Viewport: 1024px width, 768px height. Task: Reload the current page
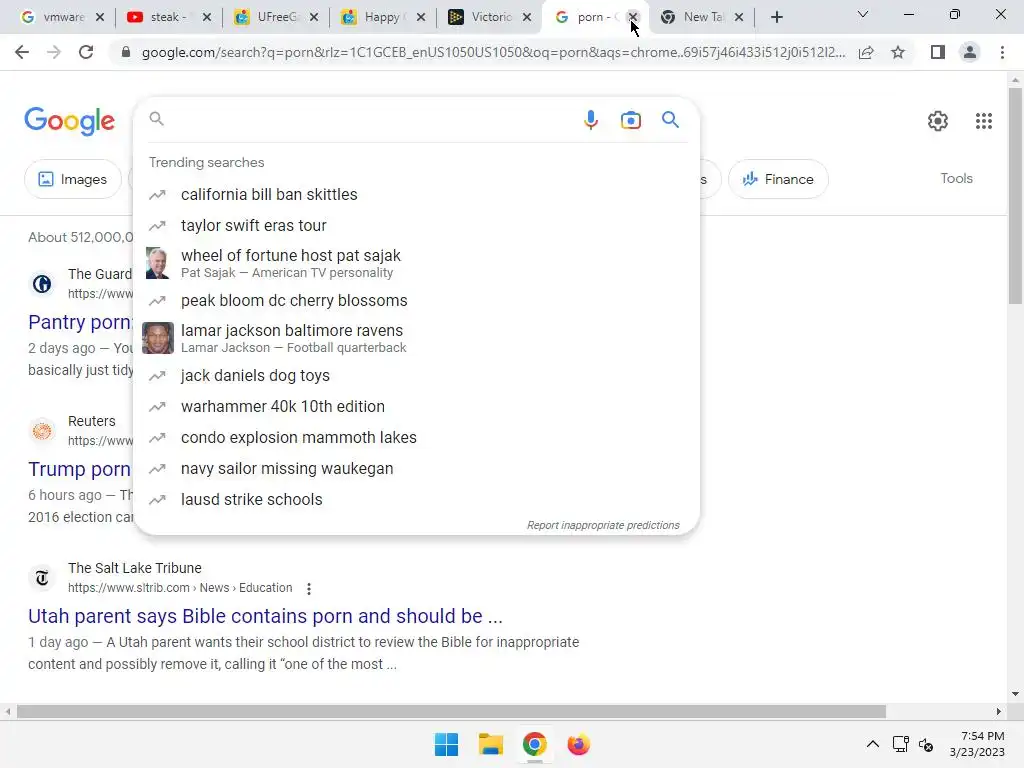(86, 52)
